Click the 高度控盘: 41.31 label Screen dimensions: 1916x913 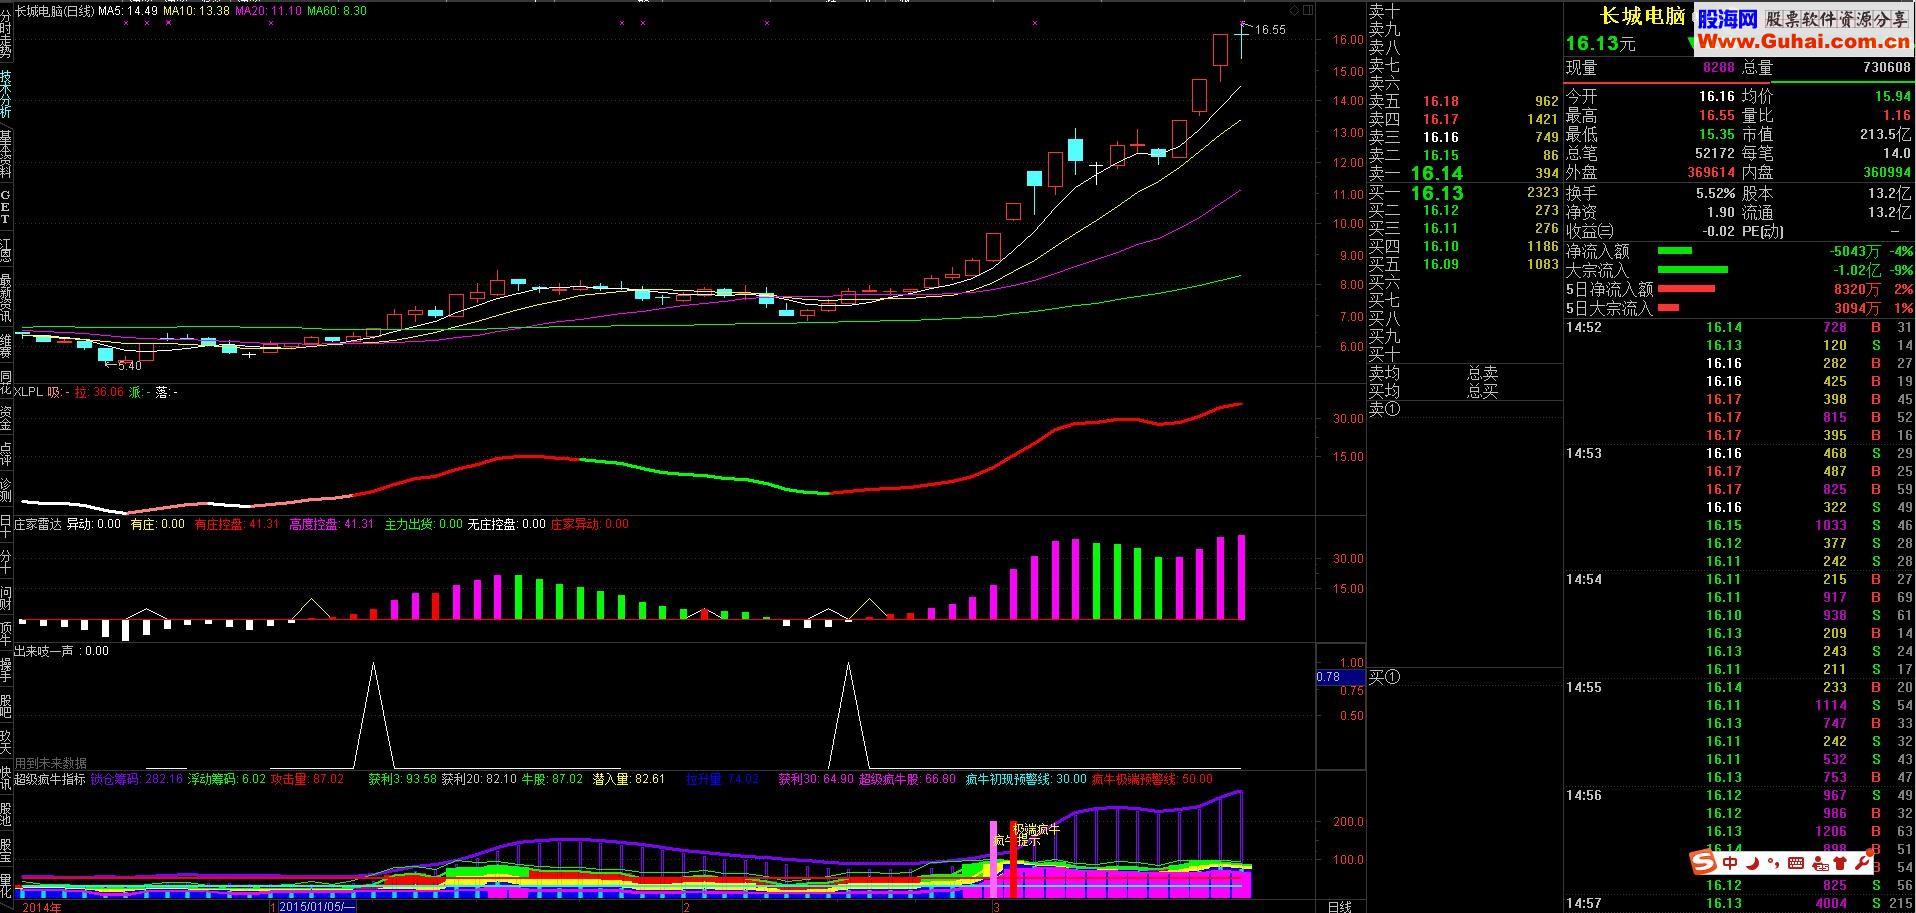pos(331,524)
